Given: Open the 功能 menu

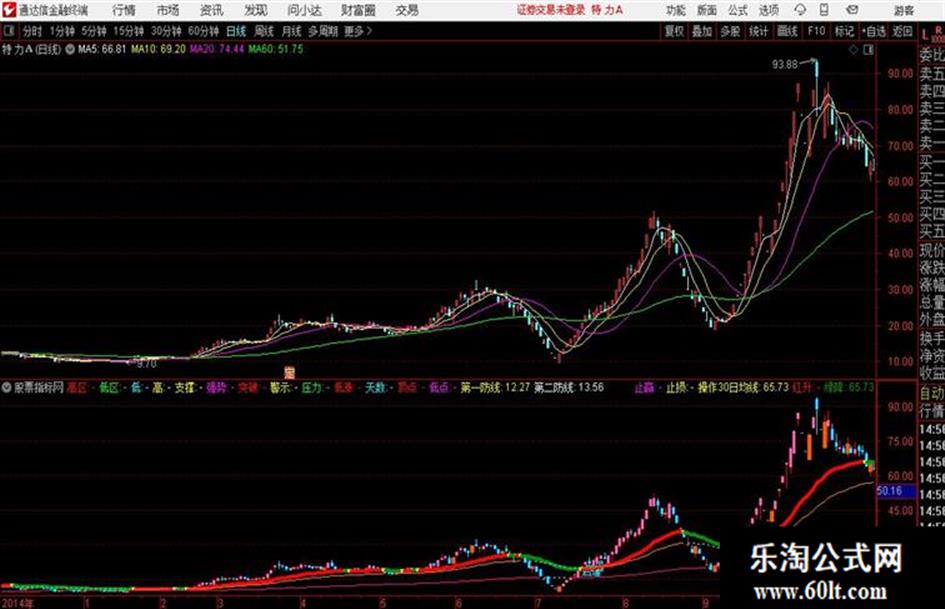Looking at the screenshot, I should [676, 10].
